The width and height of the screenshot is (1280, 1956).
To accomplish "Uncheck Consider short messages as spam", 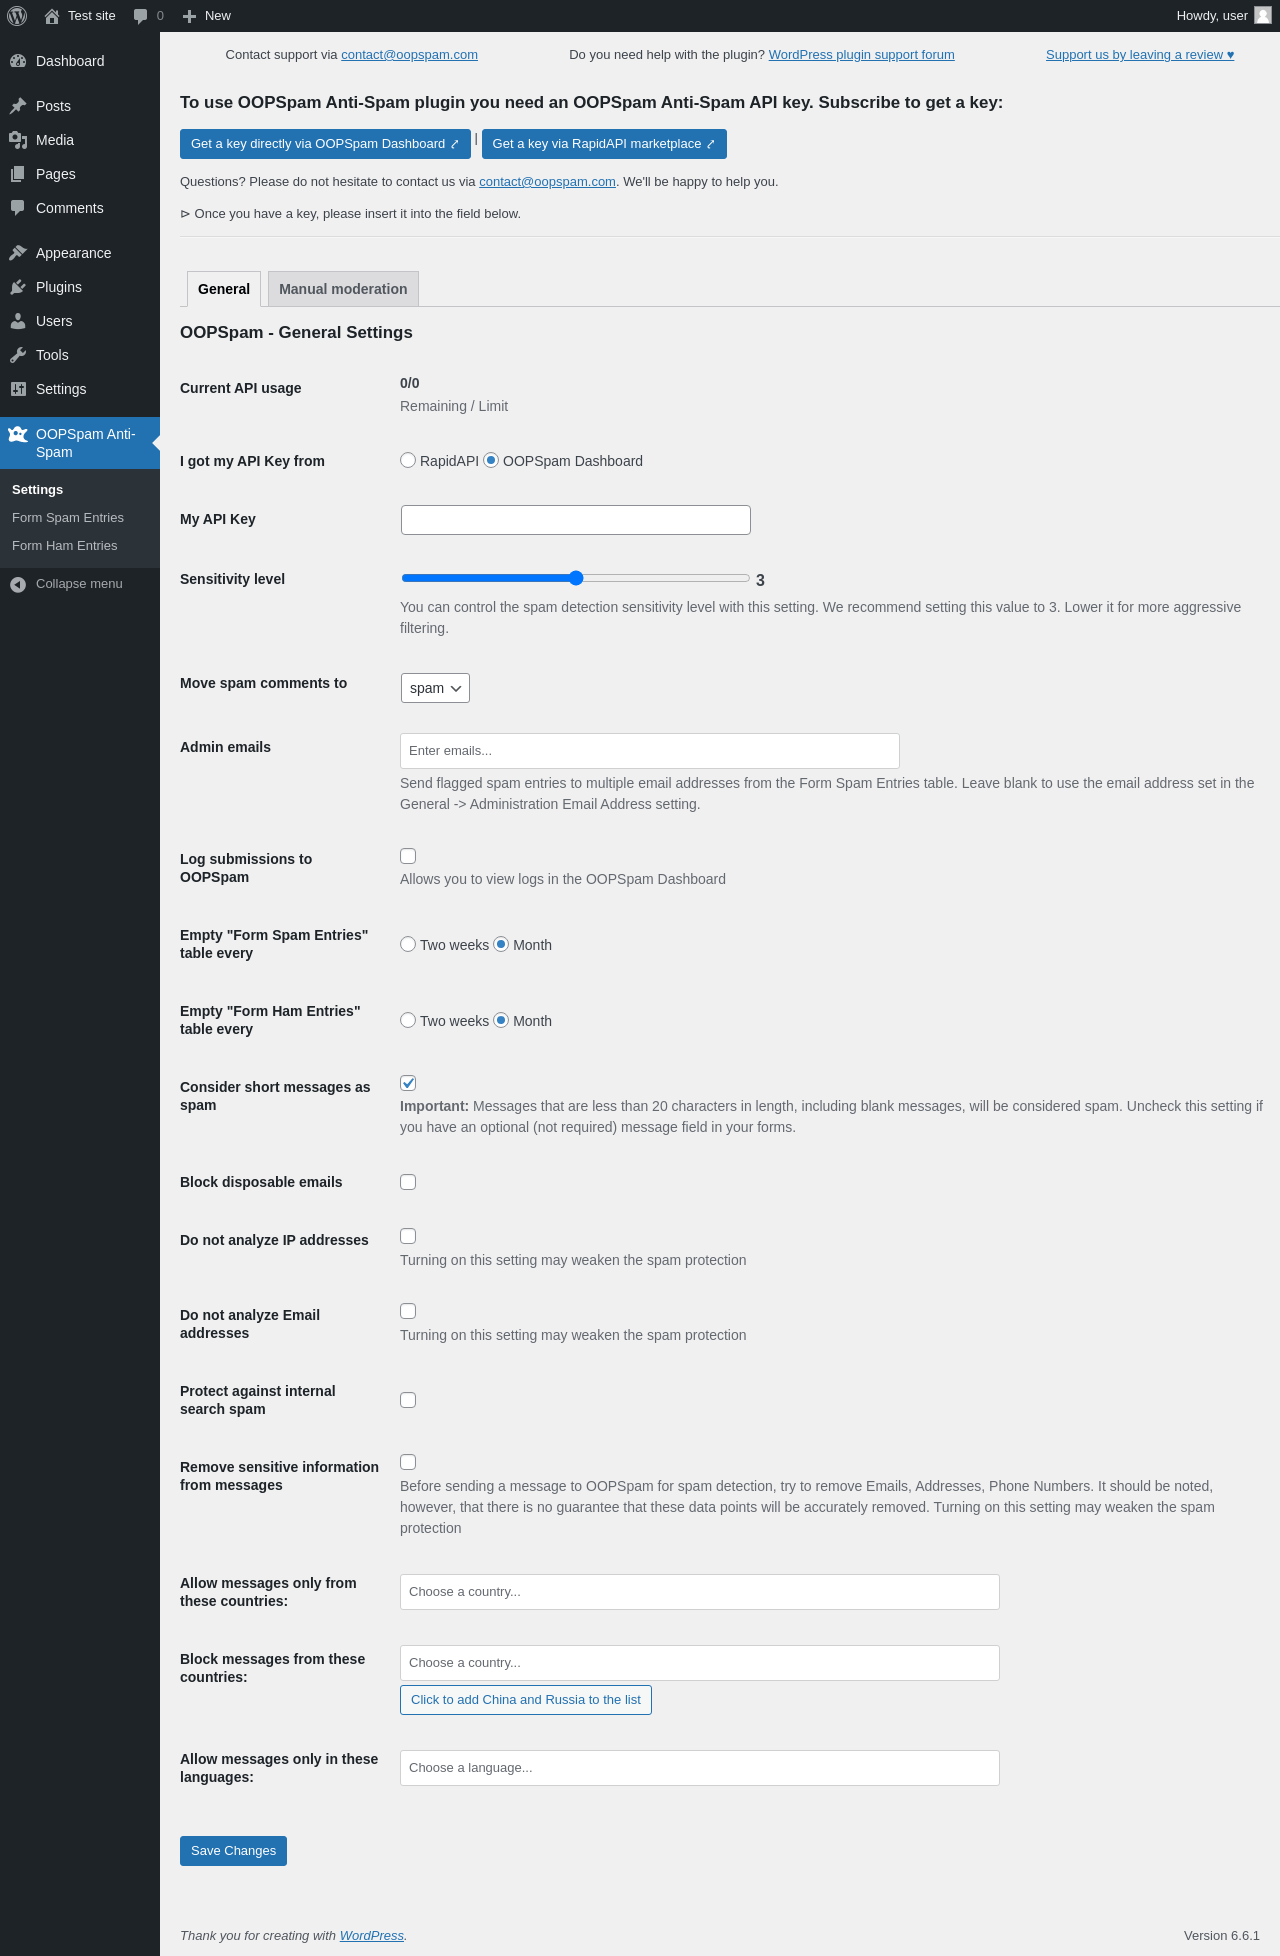I will pyautogui.click(x=408, y=1083).
